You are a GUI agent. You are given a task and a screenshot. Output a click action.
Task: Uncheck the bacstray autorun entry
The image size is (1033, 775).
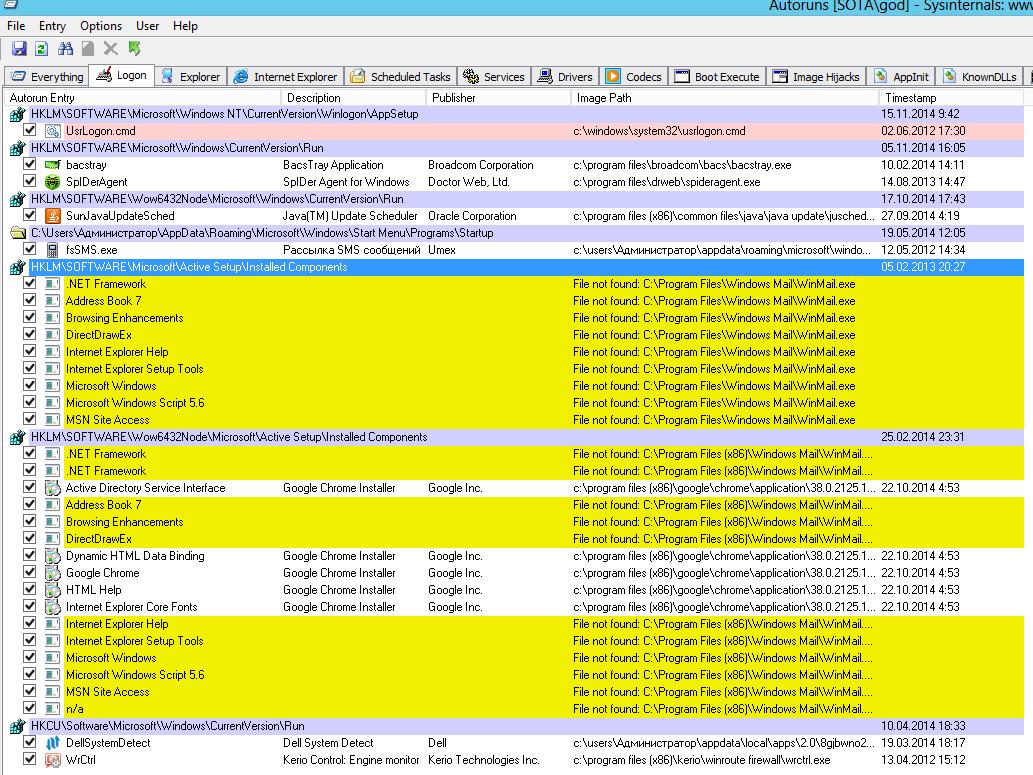pos(30,164)
